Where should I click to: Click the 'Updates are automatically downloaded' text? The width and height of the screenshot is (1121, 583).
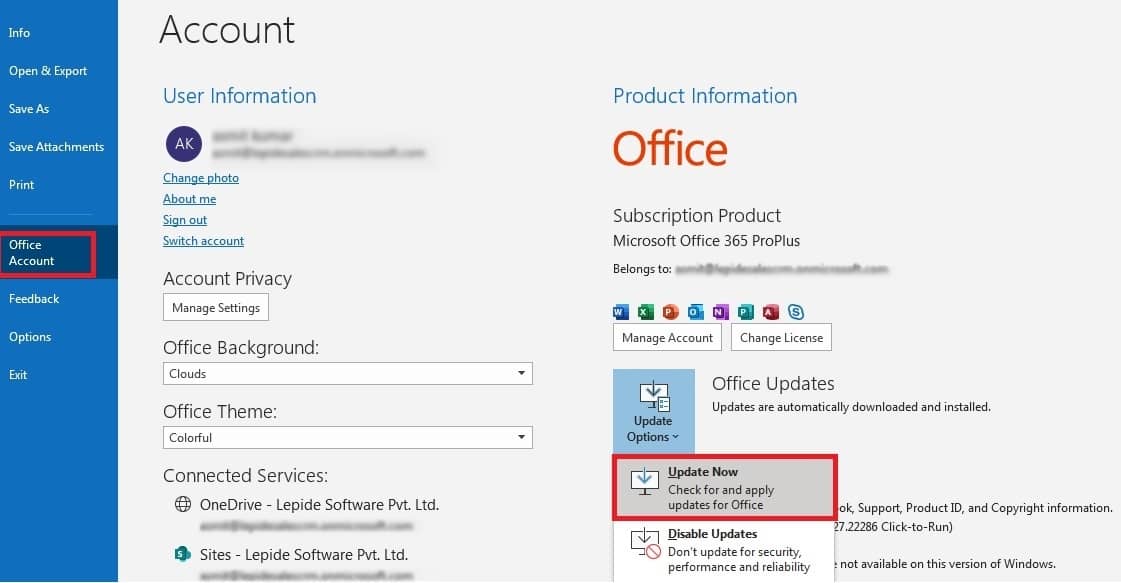click(851, 407)
